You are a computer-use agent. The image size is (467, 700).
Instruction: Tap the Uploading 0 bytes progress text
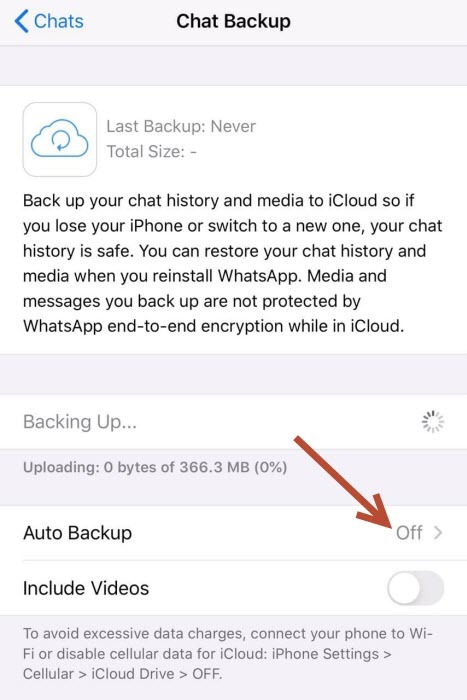point(155,467)
